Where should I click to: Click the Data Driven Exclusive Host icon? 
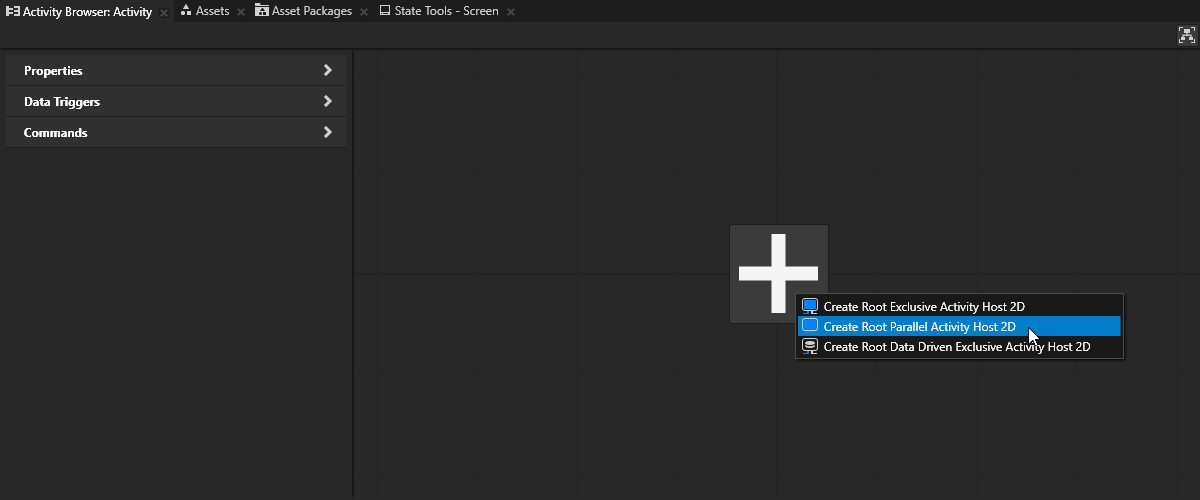(x=810, y=346)
